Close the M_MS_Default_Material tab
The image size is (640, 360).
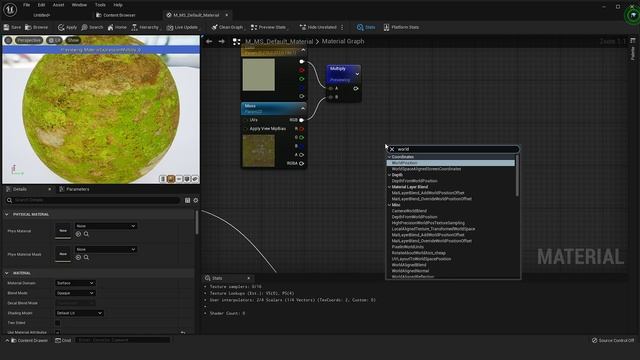227,15
